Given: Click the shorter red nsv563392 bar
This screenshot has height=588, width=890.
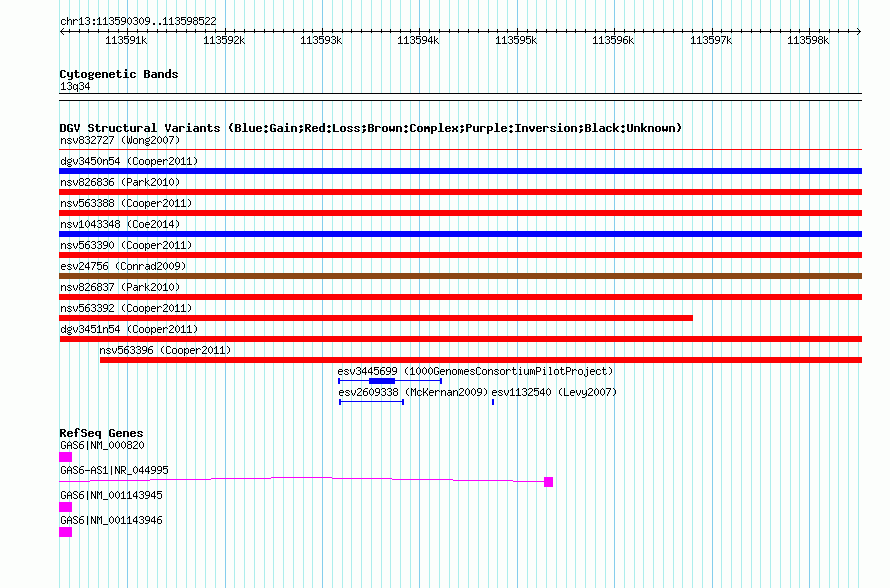Looking at the screenshot, I should click(376, 318).
